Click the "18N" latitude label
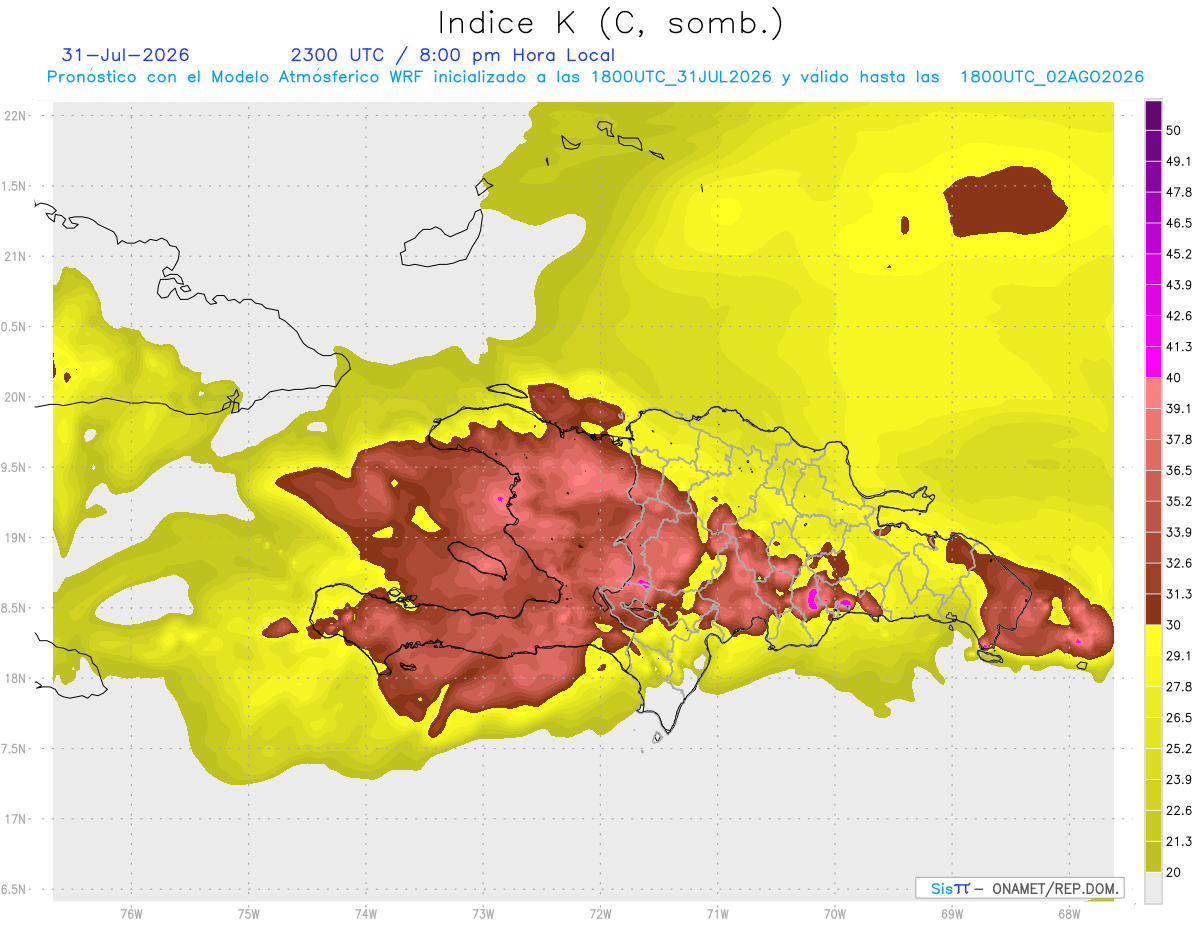This screenshot has height=927, width=1200. coord(15,678)
